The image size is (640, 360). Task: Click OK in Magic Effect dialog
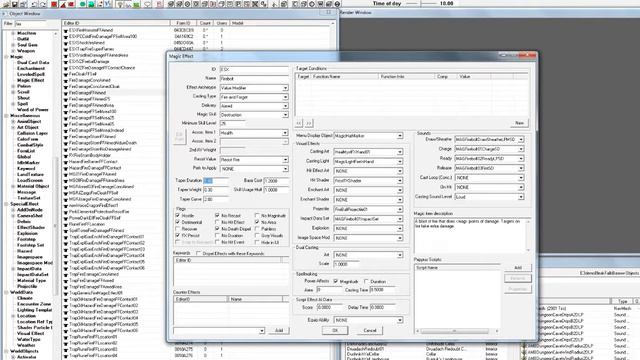tap(335, 330)
